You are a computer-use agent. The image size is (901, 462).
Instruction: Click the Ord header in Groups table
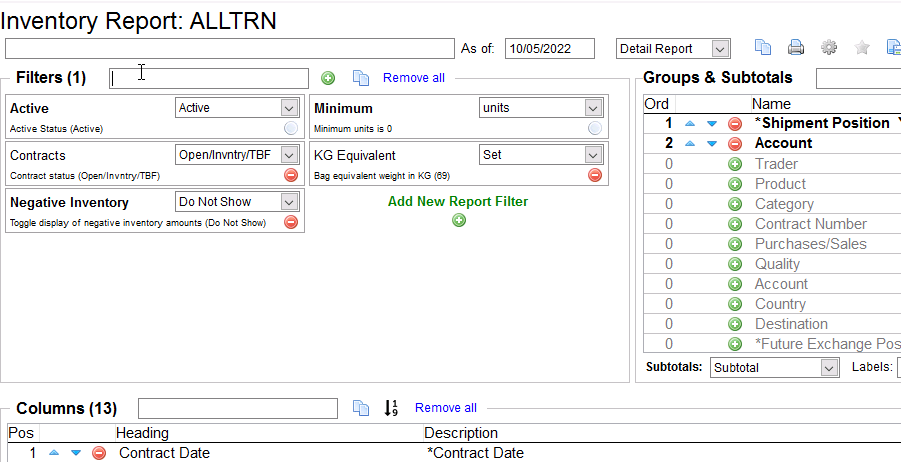tap(657, 104)
